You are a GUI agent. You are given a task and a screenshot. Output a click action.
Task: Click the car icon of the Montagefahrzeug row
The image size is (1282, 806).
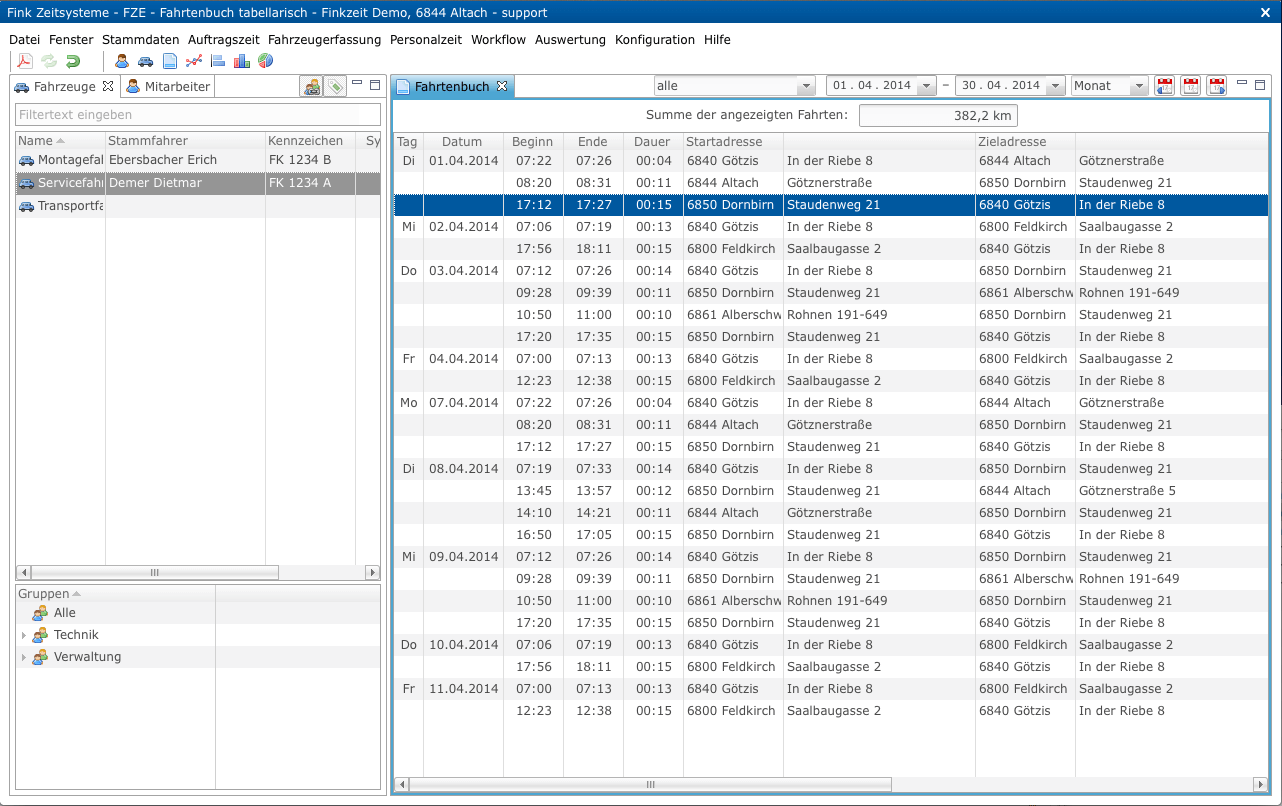click(x=27, y=160)
